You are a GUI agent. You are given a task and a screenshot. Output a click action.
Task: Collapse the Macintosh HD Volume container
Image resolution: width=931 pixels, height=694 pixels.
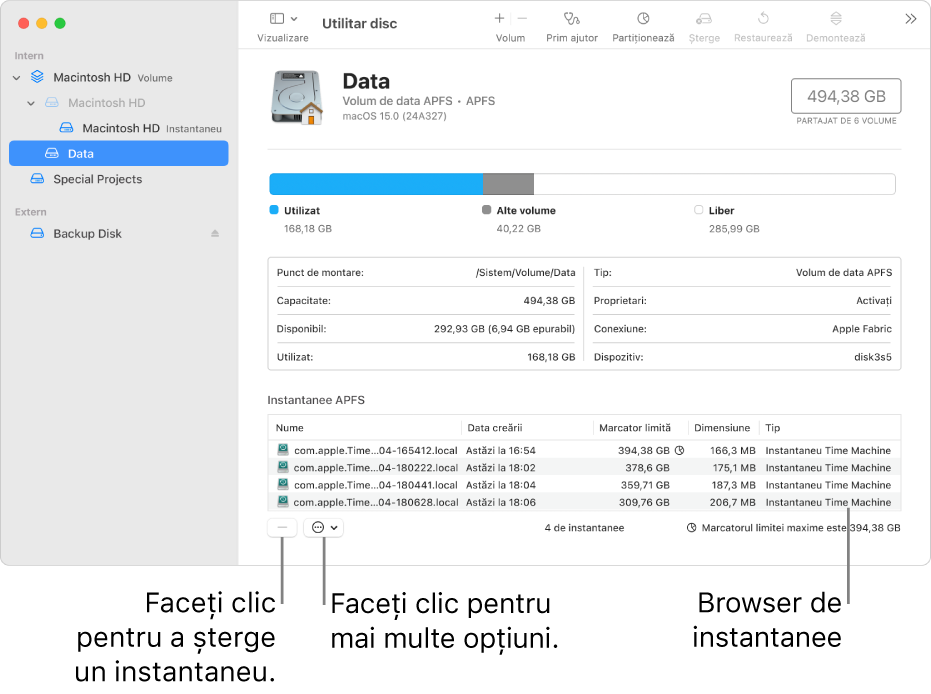tap(17, 78)
